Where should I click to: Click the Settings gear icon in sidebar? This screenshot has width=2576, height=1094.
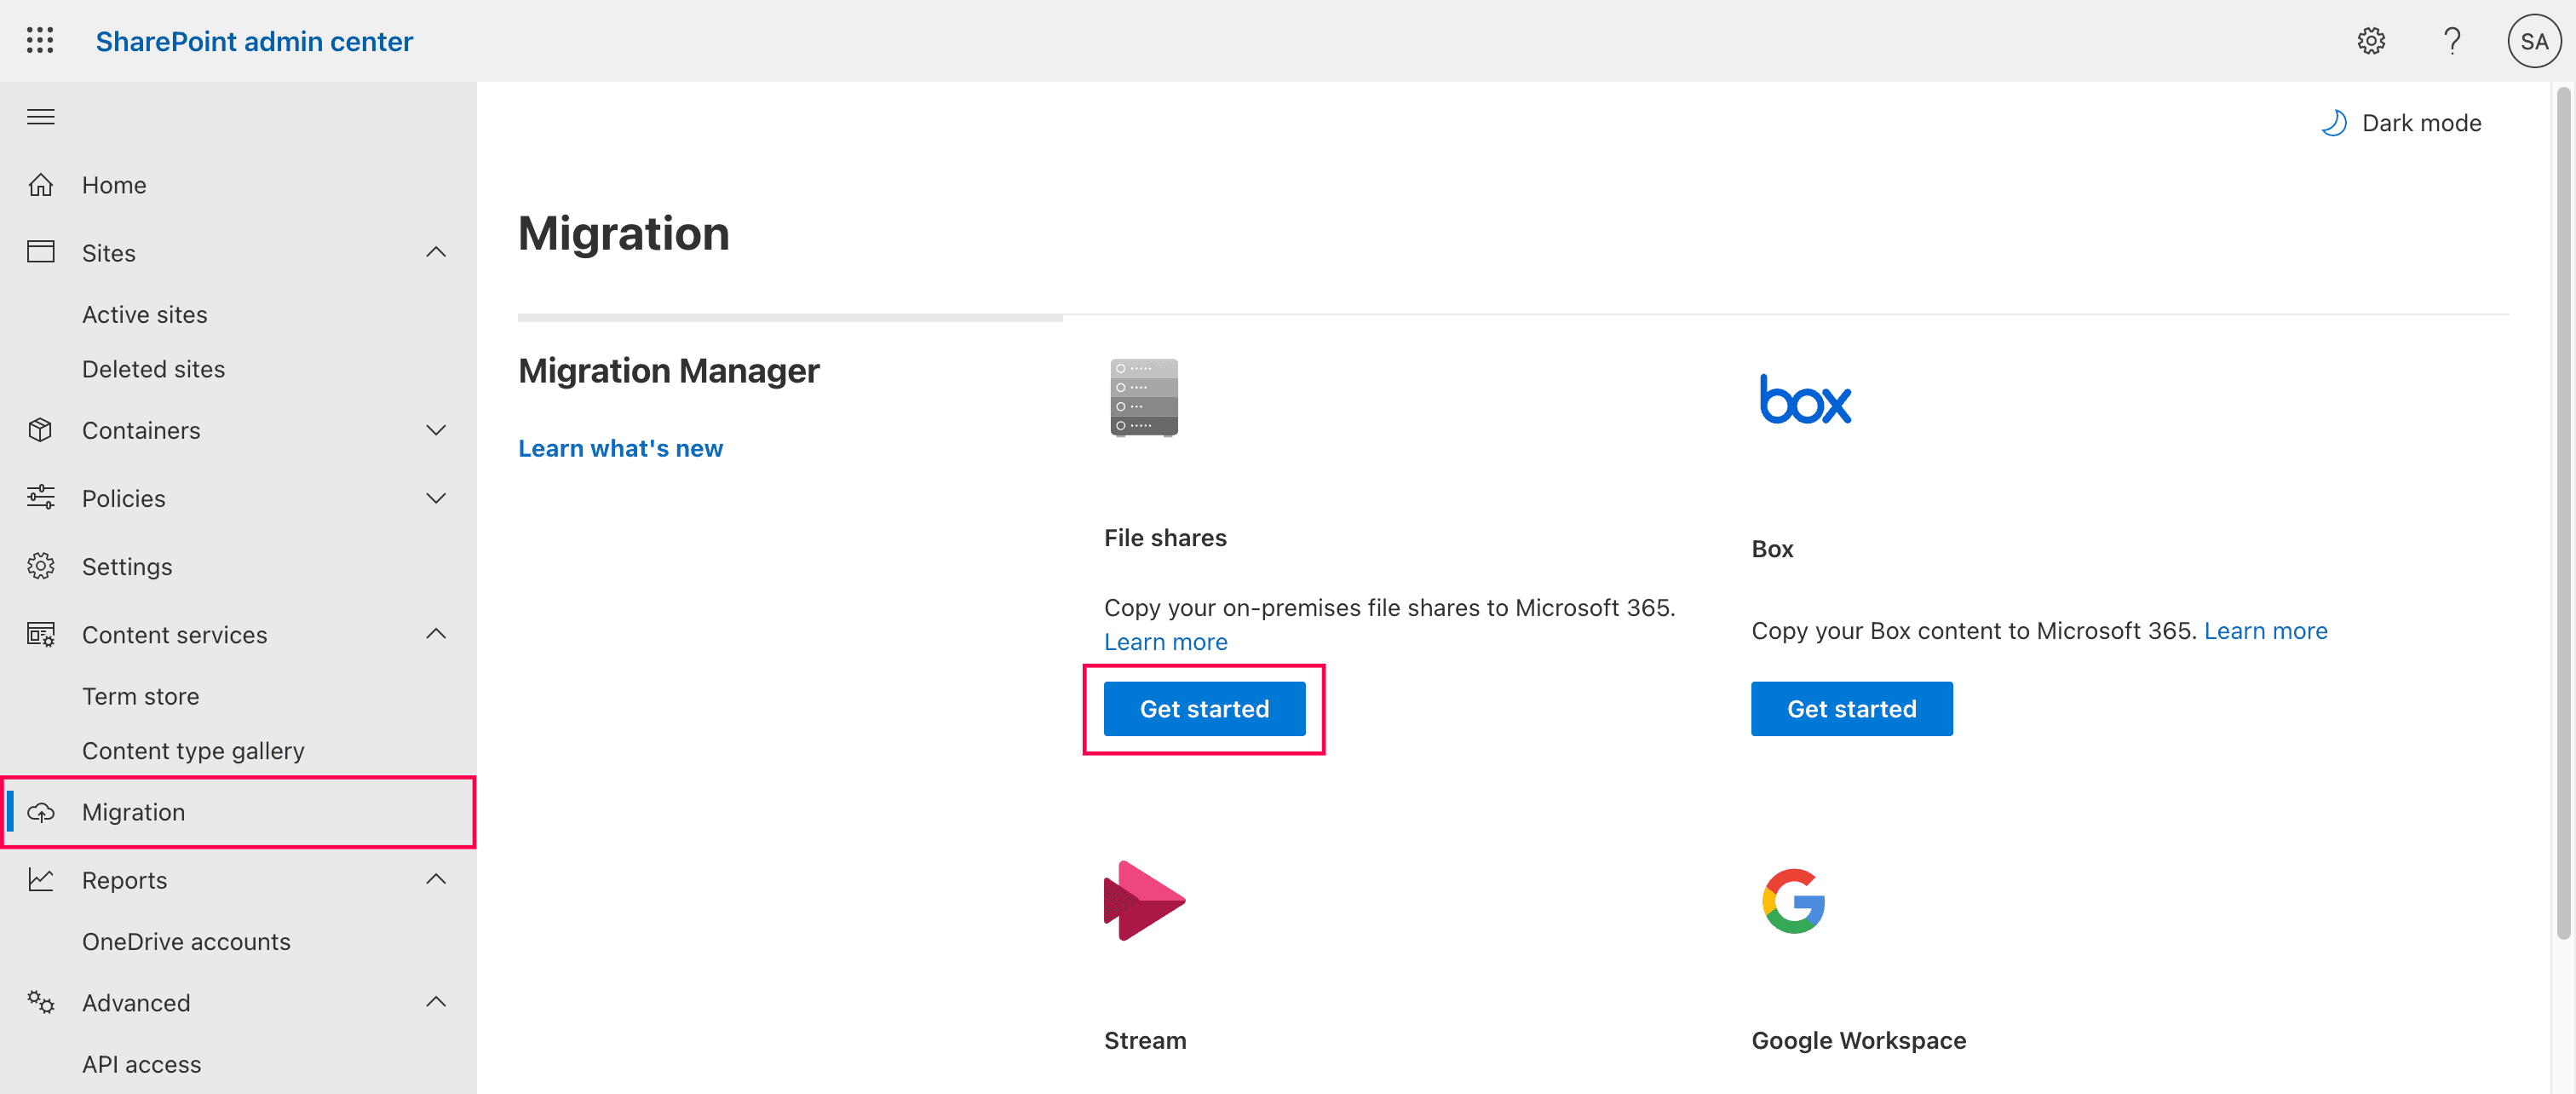(x=41, y=566)
